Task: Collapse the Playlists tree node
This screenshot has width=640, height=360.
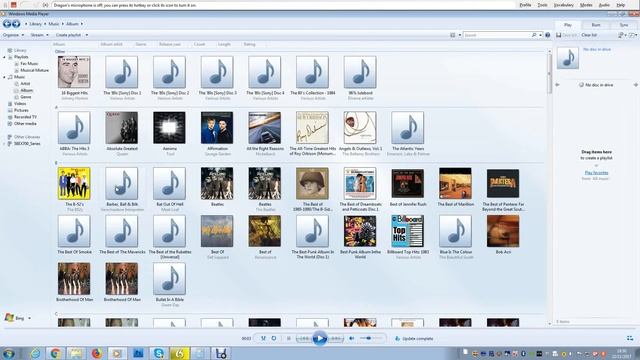Action: pyautogui.click(x=4, y=57)
